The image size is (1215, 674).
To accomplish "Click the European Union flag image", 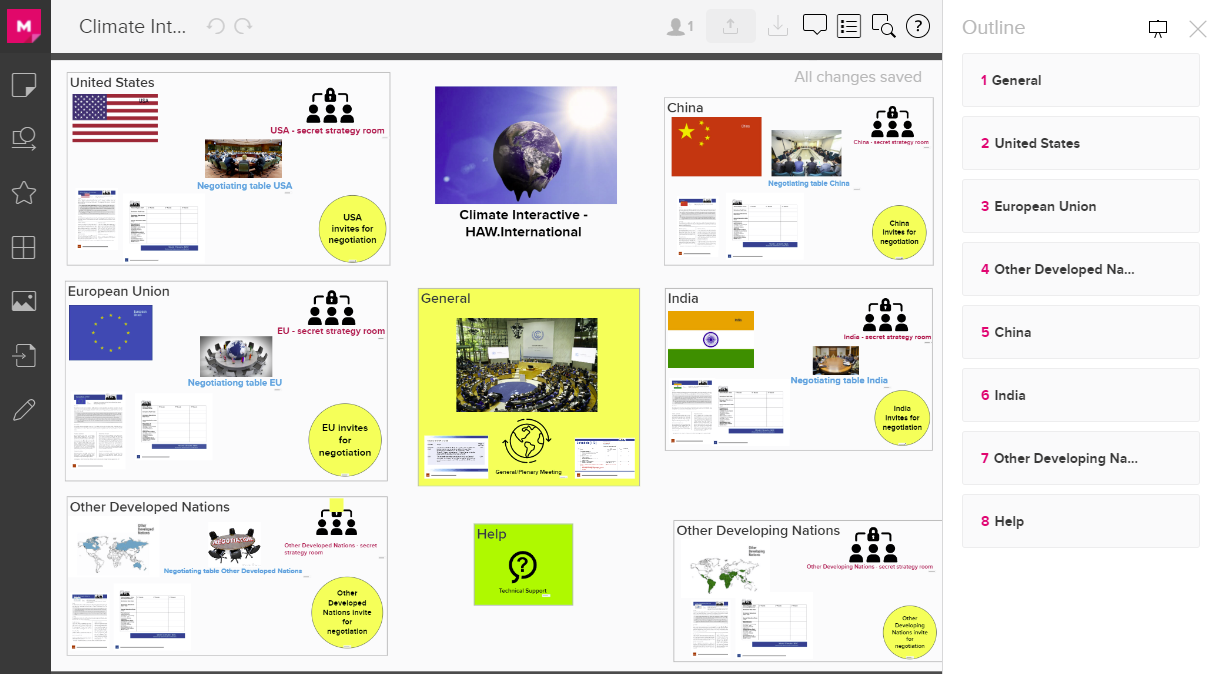I will [111, 333].
